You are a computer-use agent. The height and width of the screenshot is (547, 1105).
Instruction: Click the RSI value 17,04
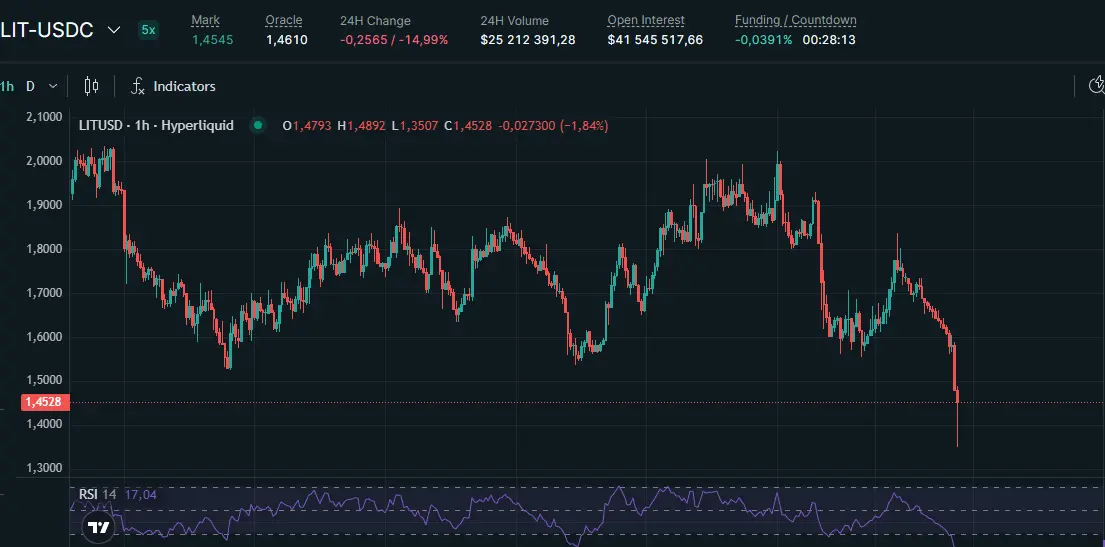(140, 494)
